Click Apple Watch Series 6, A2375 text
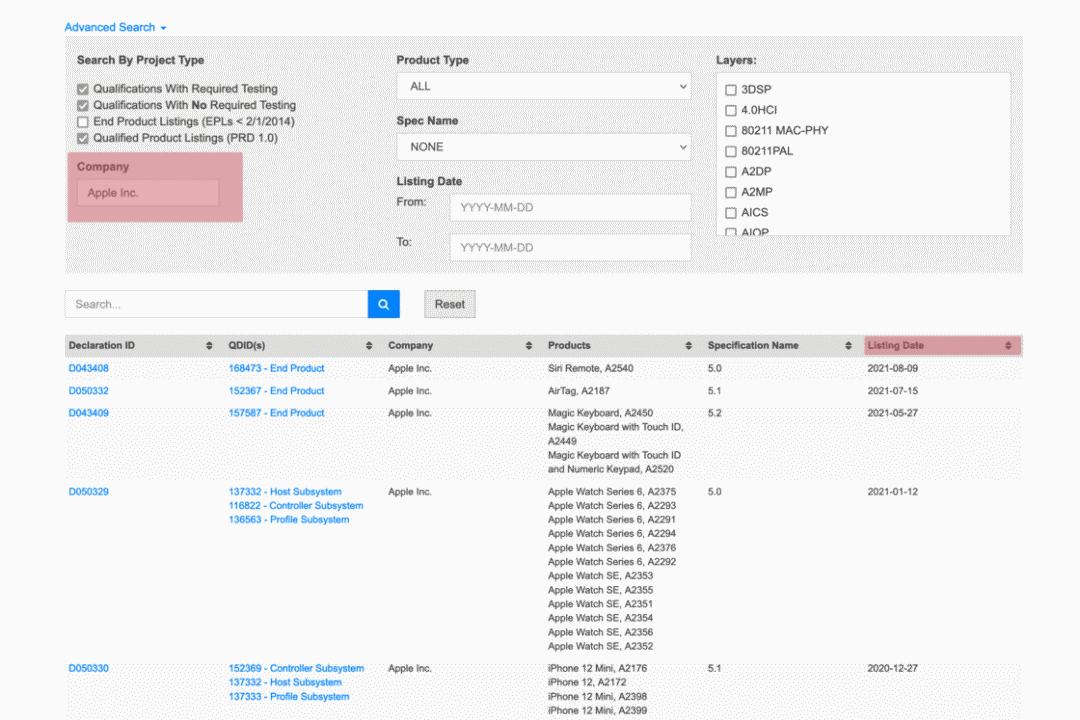 pos(612,491)
